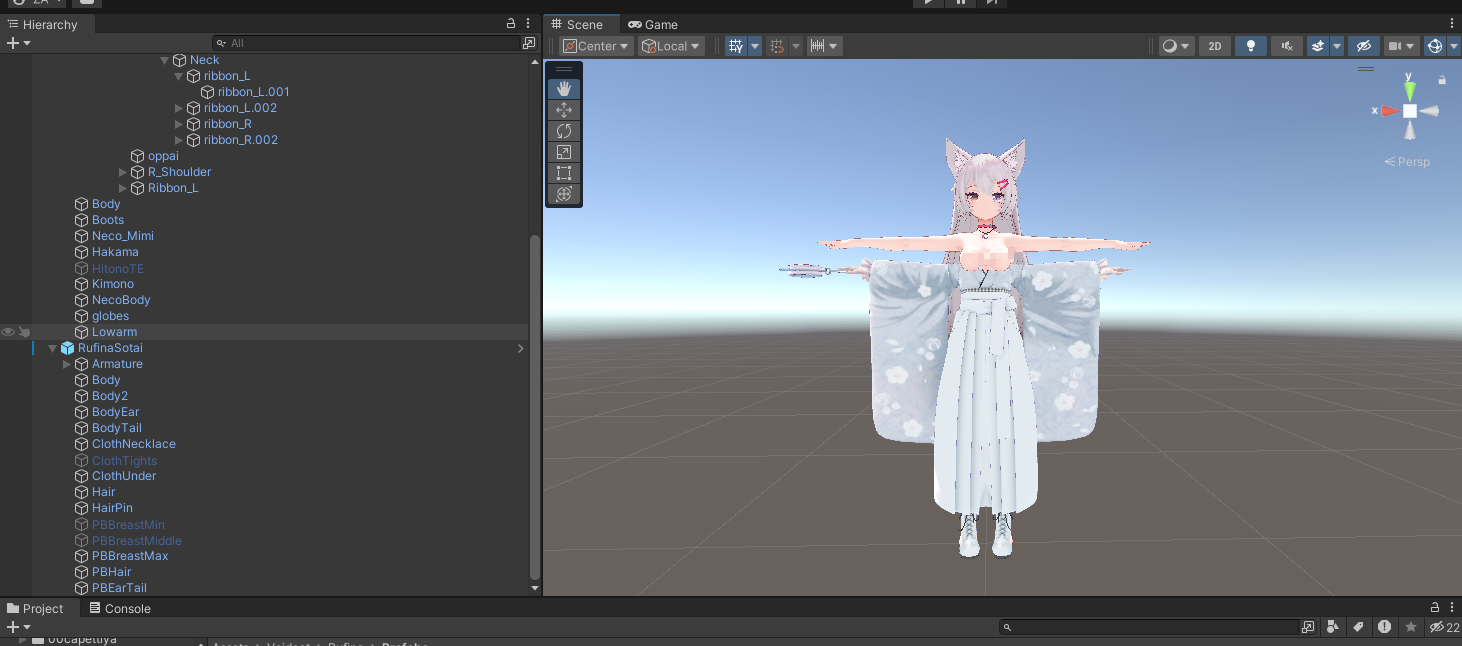Select the combined Transform tool
Image resolution: width=1462 pixels, height=646 pixels.
click(564, 194)
